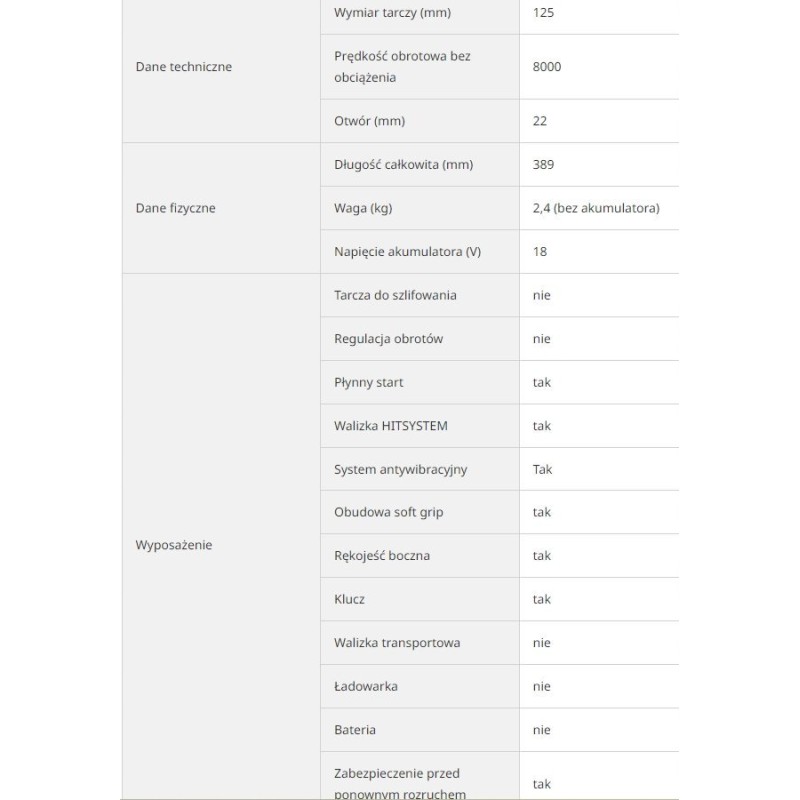This screenshot has height=800, width=800.
Task: Select the Tarcza do szlifowania label
Action: coord(396,295)
